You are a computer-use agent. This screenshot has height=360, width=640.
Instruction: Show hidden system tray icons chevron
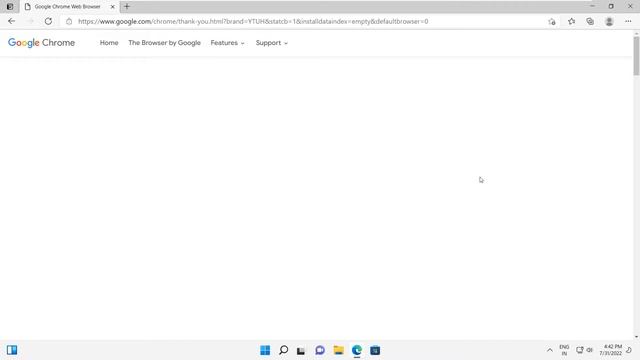pyautogui.click(x=550, y=350)
